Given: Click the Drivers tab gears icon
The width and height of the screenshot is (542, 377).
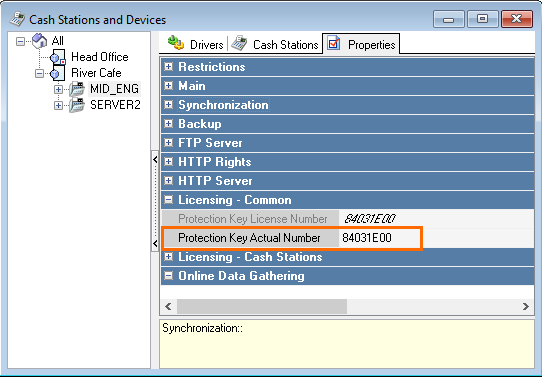Looking at the screenshot, I should point(176,43).
